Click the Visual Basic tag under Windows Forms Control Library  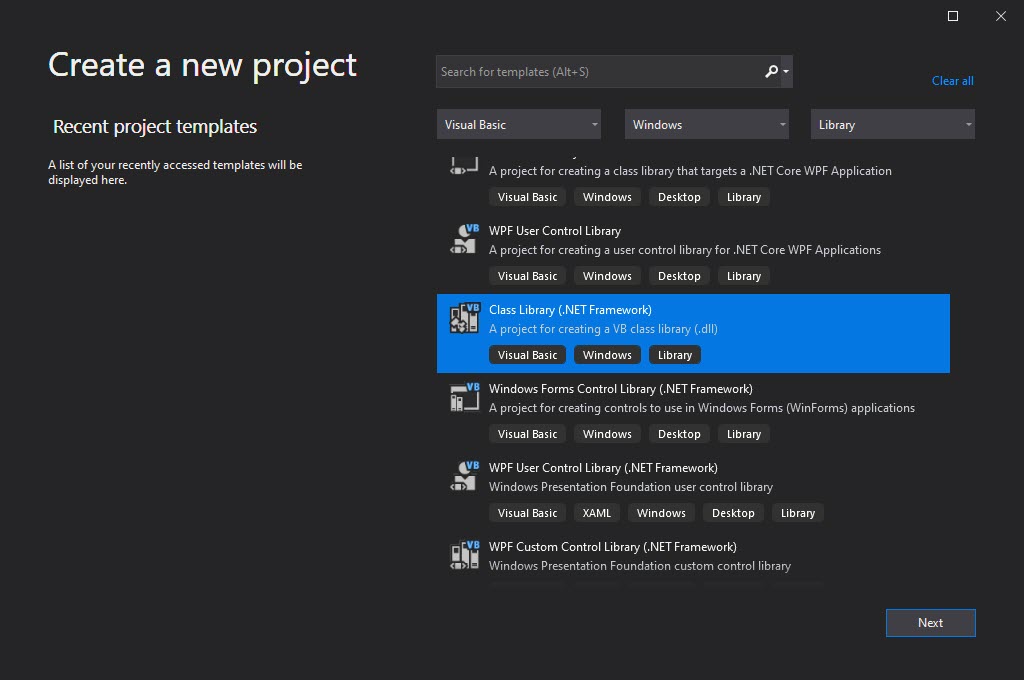click(x=527, y=434)
